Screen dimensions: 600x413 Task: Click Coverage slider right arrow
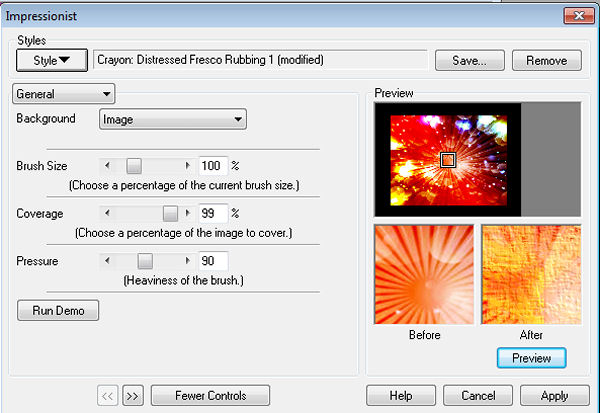188,213
